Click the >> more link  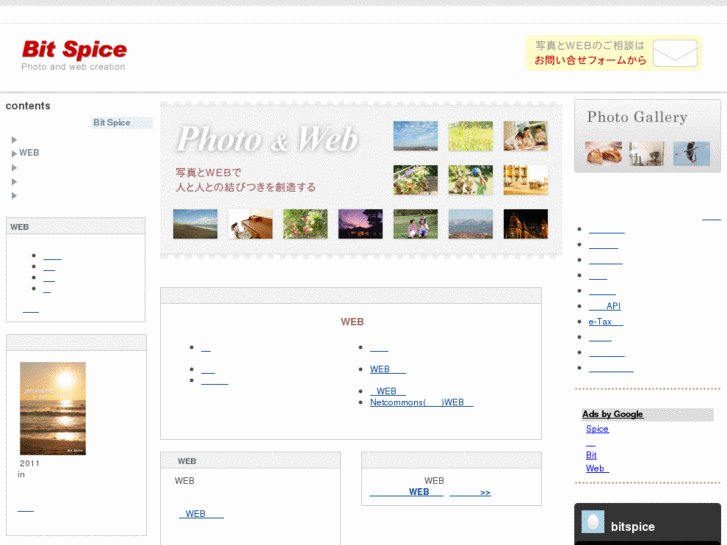[x=470, y=493]
